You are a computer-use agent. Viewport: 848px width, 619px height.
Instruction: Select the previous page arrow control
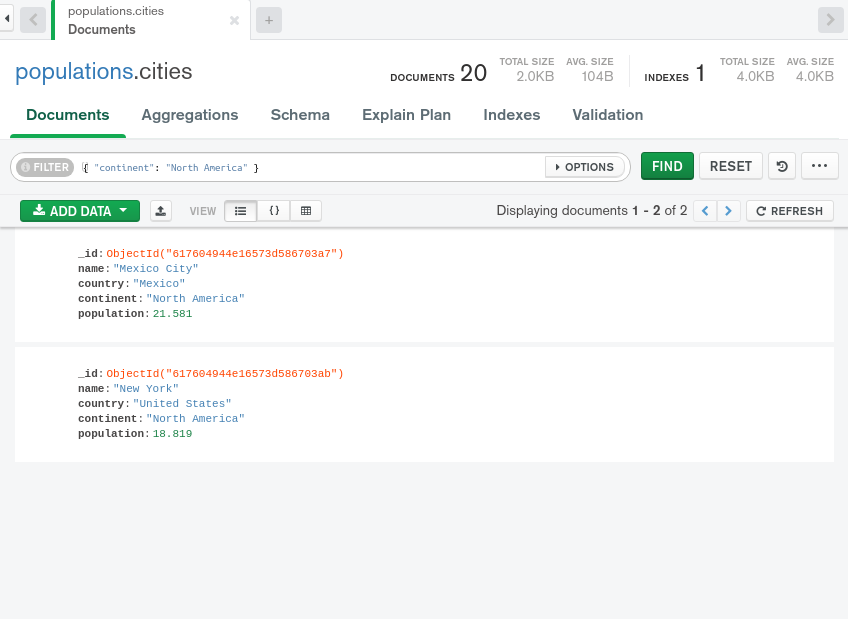(705, 210)
